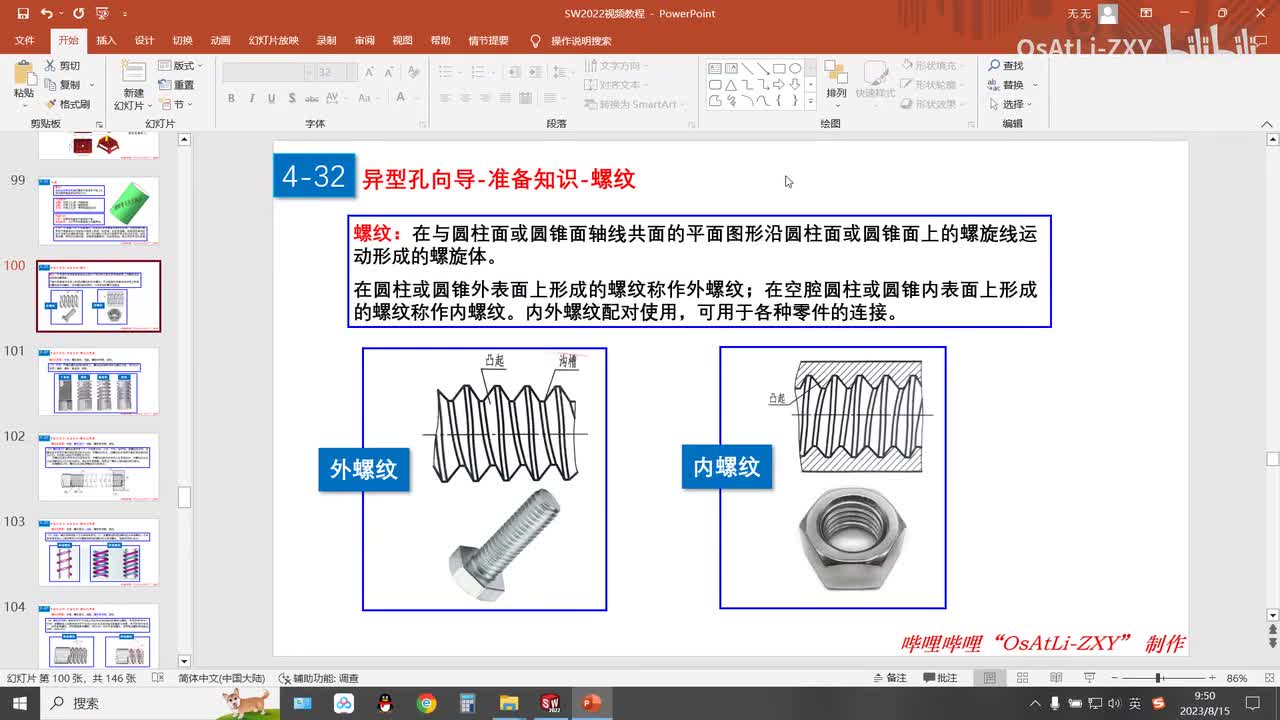Open the Notes (备注) pane from status bar

pyautogui.click(x=888, y=678)
